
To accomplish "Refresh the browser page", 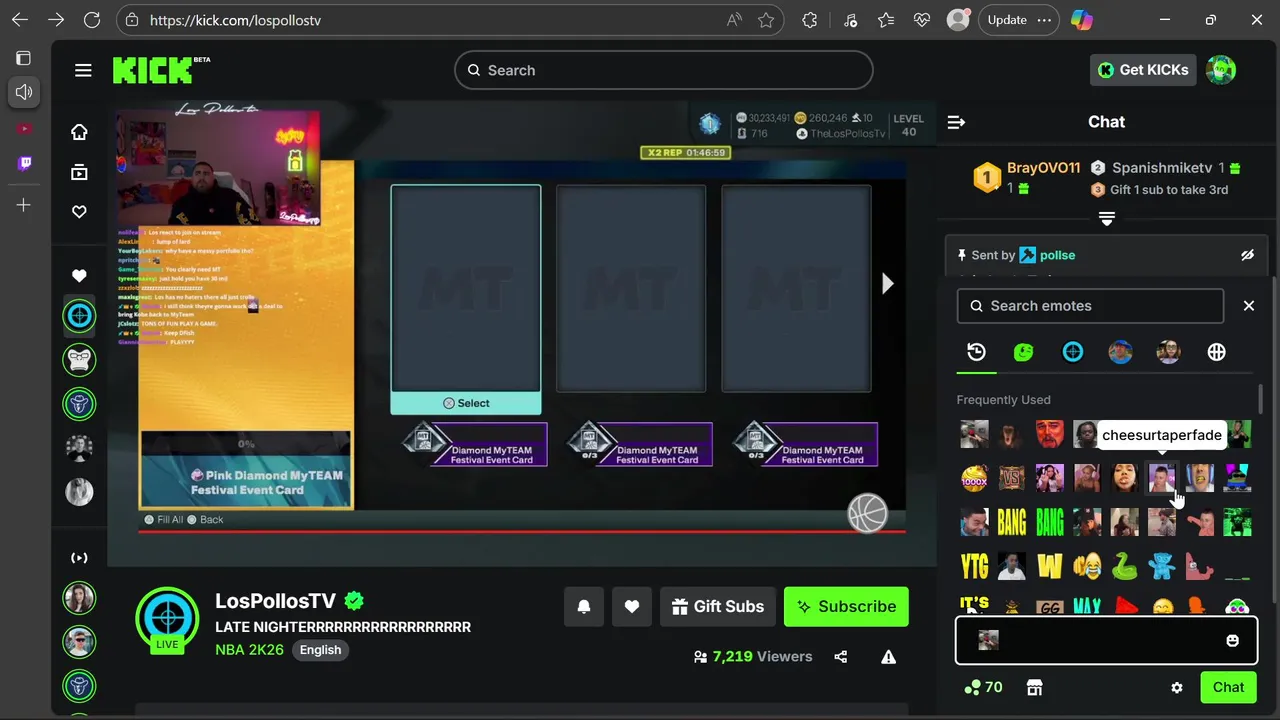I will [x=92, y=20].
